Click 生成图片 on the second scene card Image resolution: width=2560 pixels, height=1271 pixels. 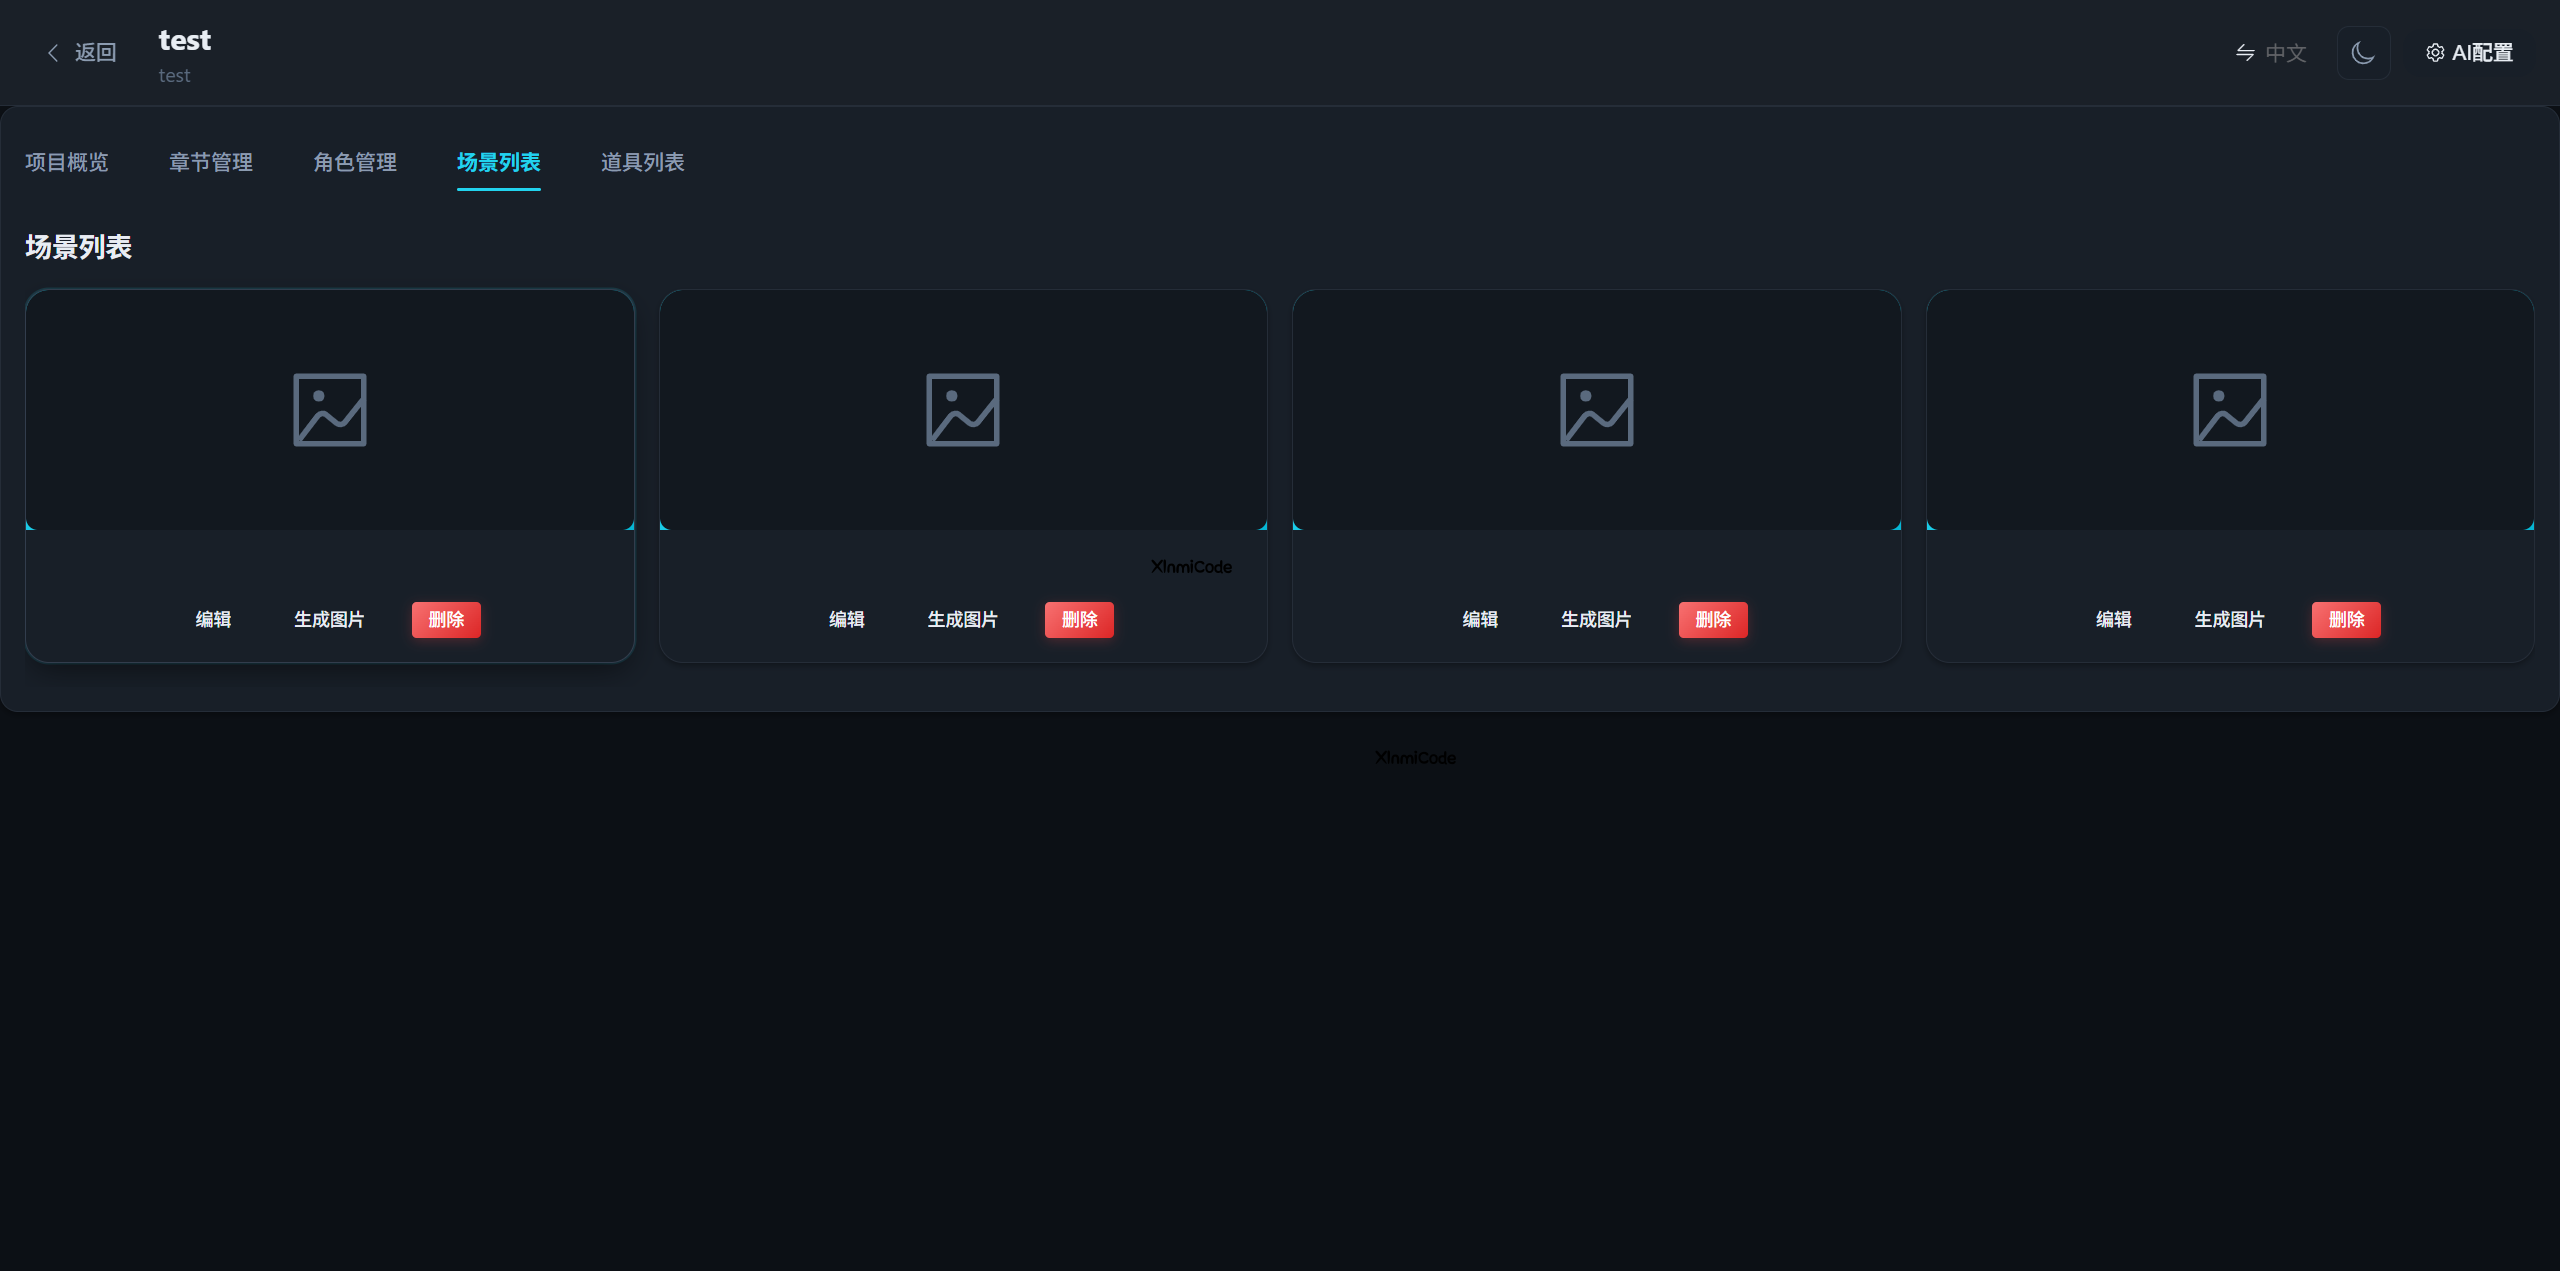point(962,620)
